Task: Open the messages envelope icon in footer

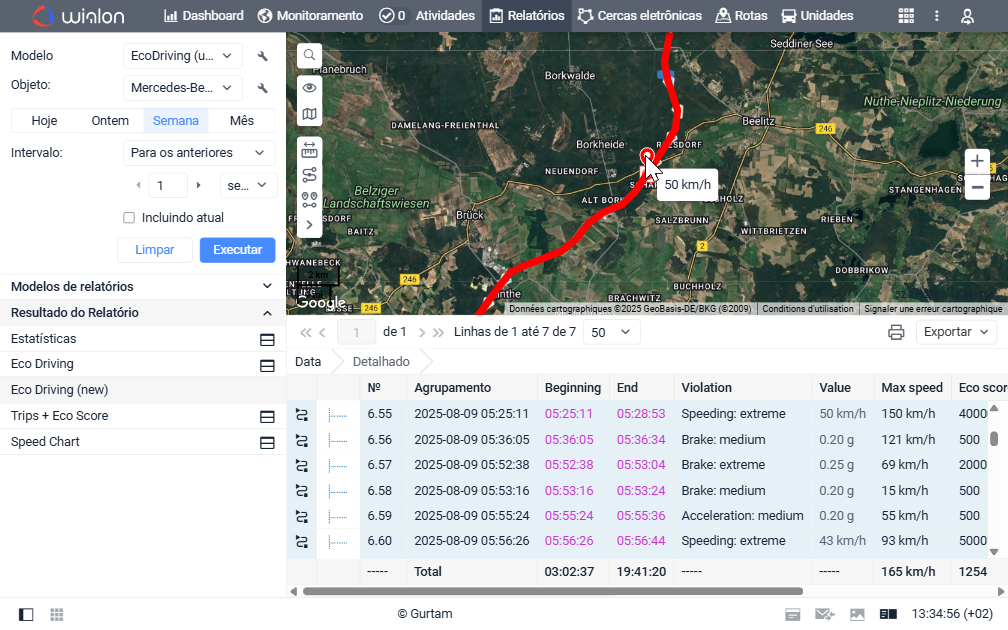Action: [x=824, y=615]
